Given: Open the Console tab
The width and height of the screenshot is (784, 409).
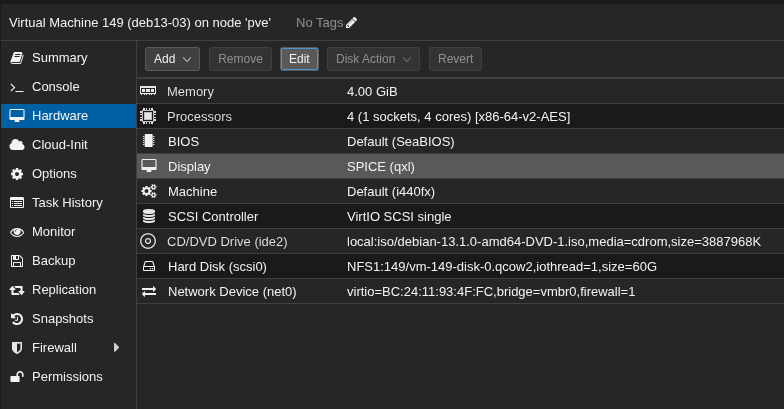Looking at the screenshot, I should [x=55, y=87].
